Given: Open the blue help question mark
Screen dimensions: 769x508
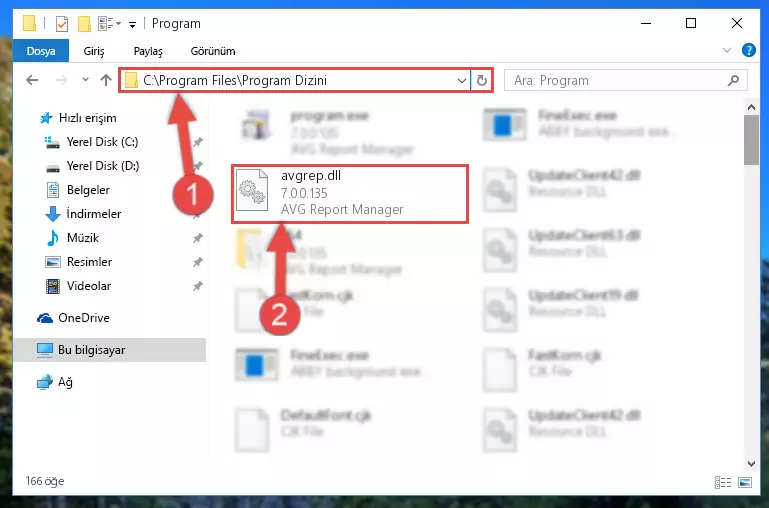Looking at the screenshot, I should (748, 50).
